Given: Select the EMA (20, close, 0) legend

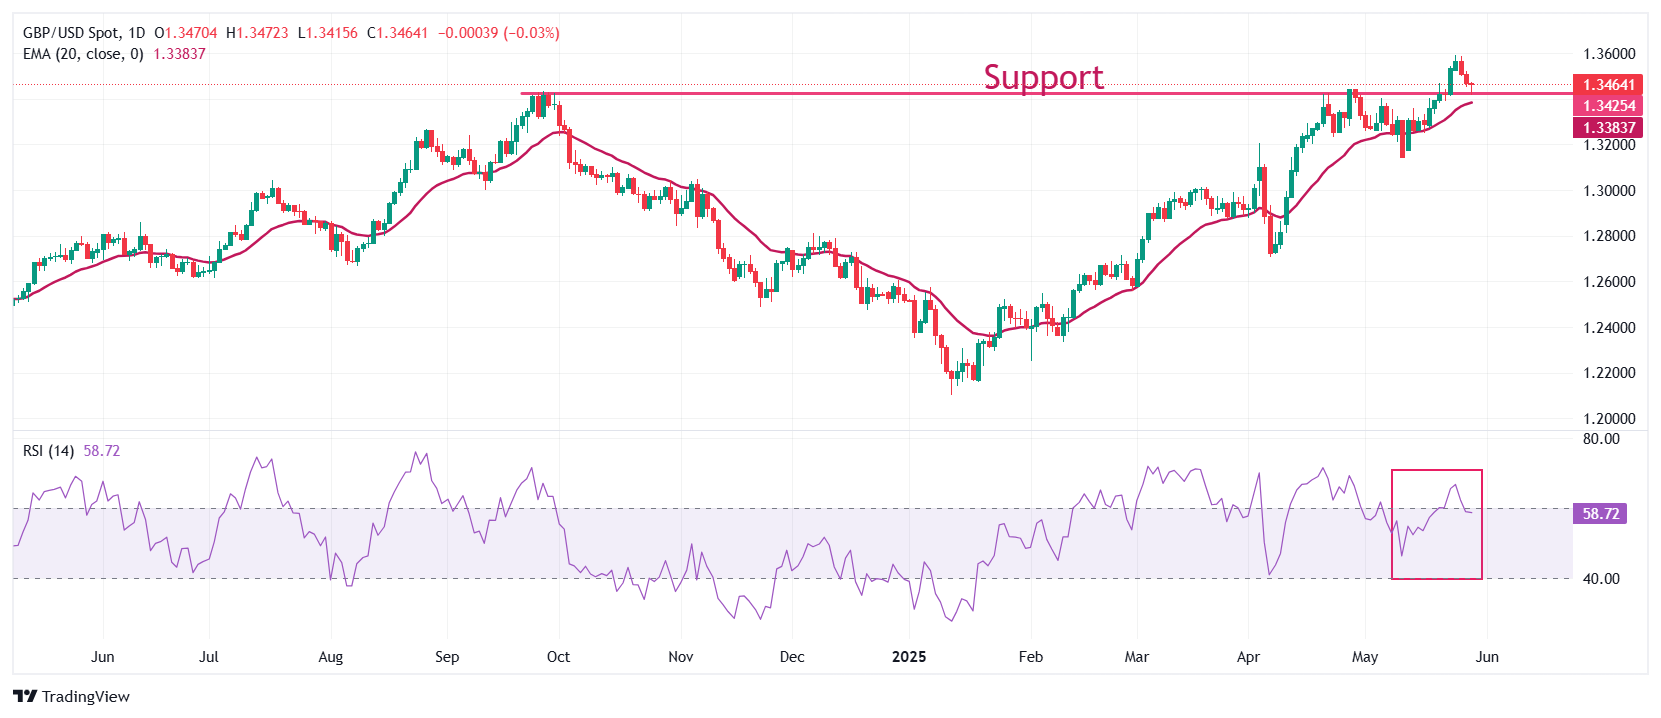Looking at the screenshot, I should (83, 54).
